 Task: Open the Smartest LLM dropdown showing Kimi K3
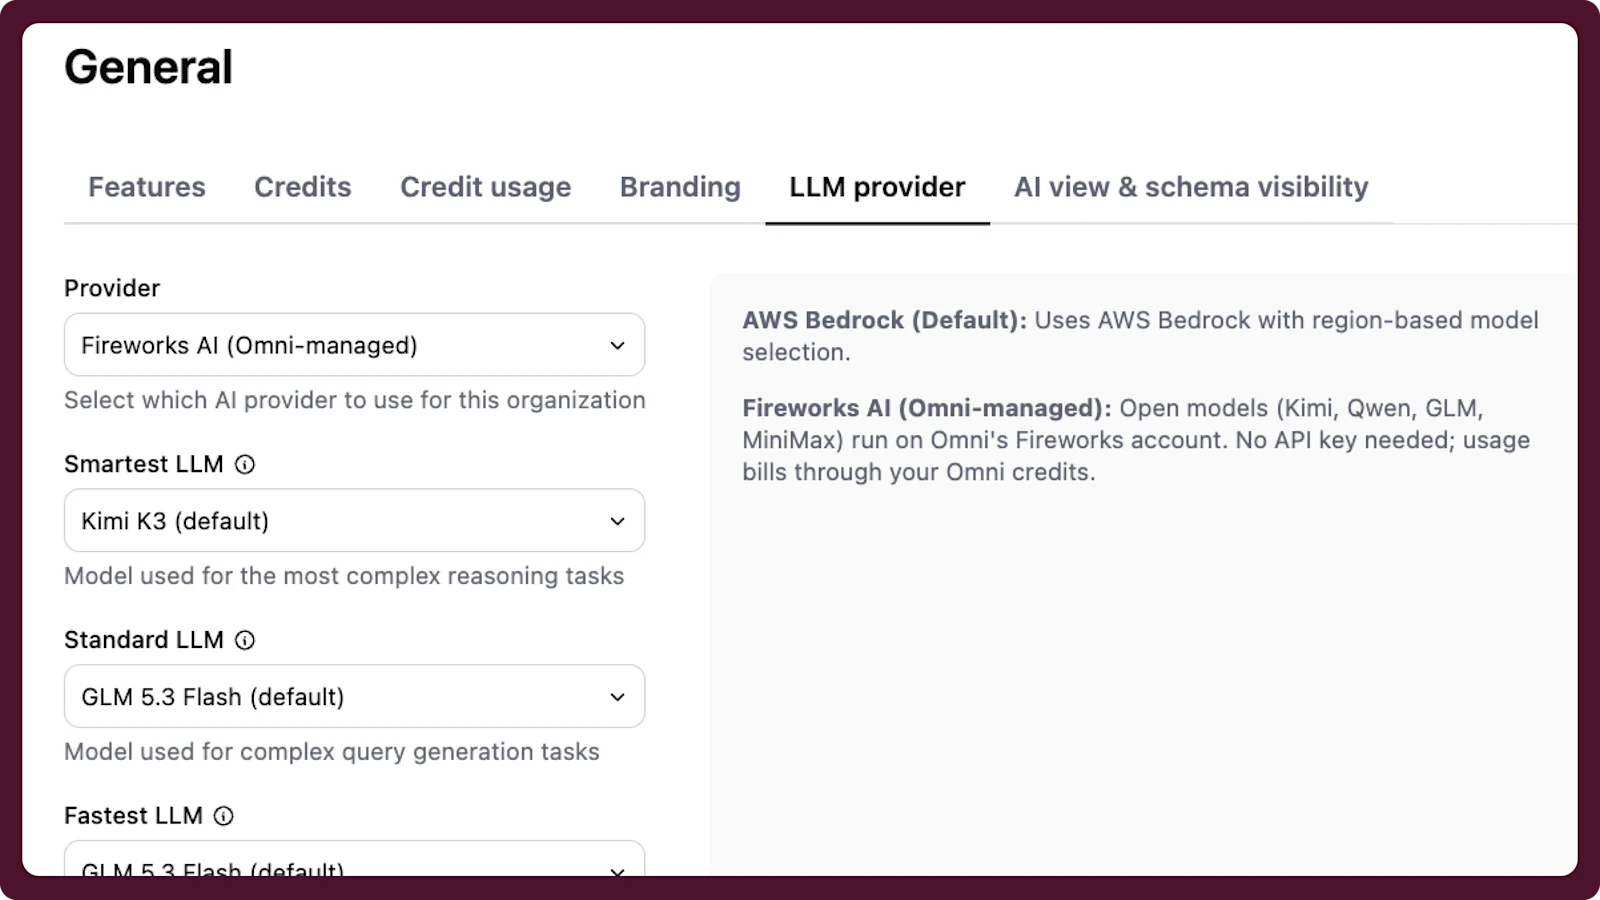tap(354, 521)
